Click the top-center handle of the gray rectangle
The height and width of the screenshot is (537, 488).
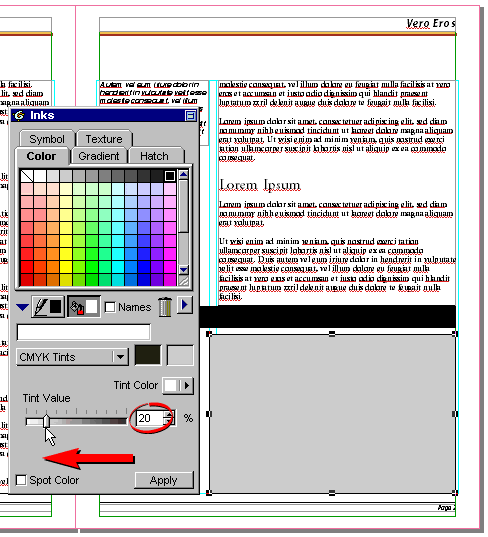[332, 334]
